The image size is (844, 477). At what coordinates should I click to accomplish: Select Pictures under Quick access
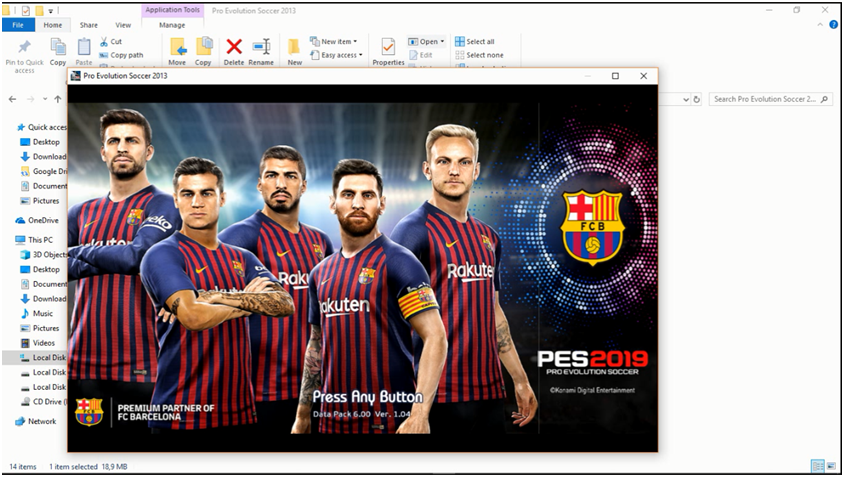(x=40, y=201)
